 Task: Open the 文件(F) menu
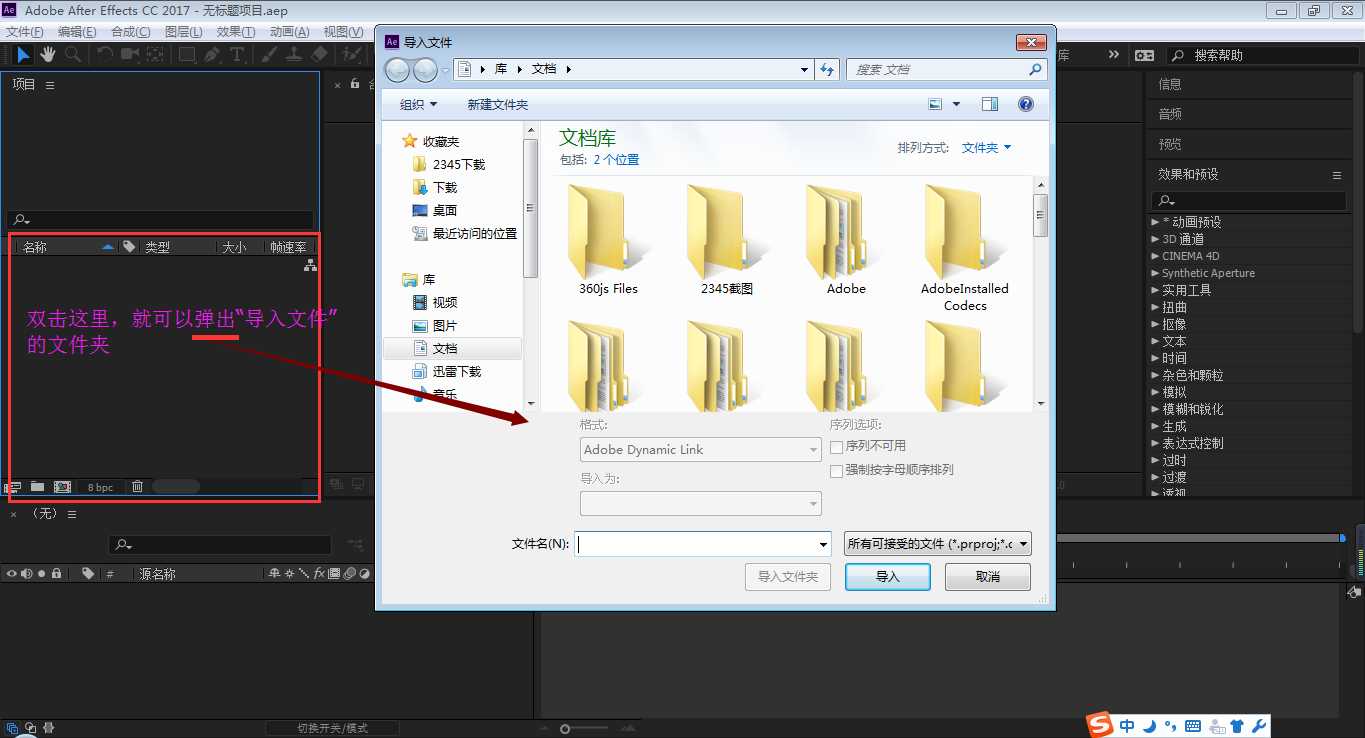pyautogui.click(x=24, y=32)
